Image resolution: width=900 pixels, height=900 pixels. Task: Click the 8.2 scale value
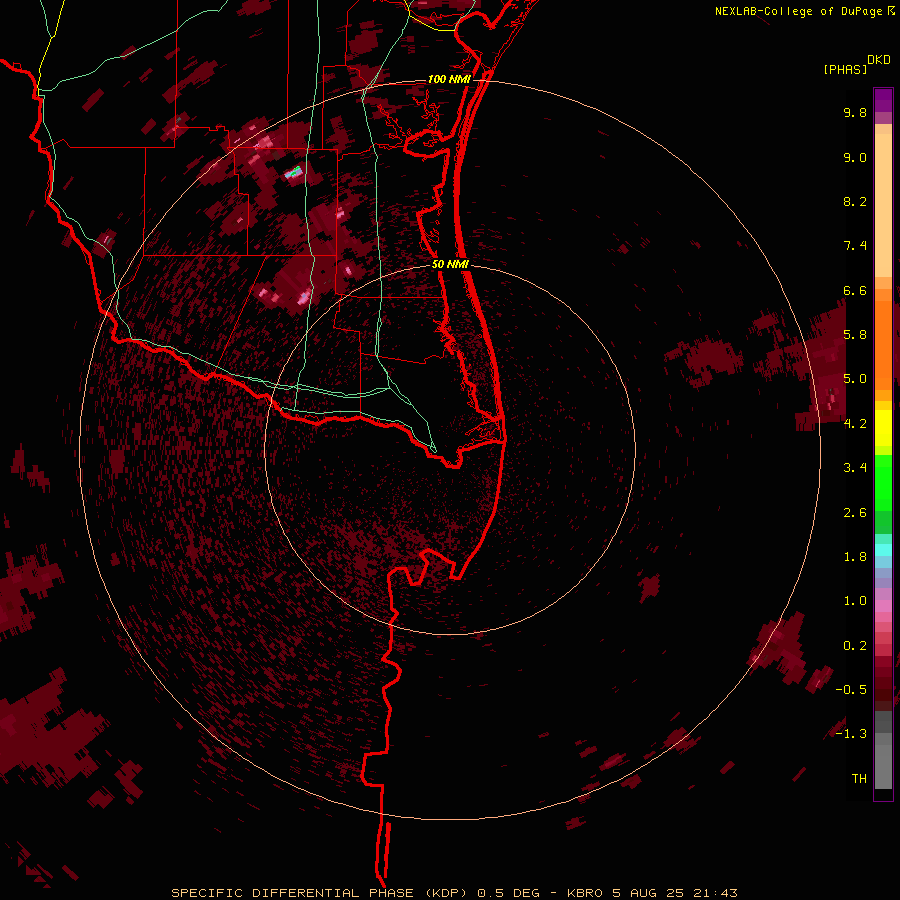(x=855, y=201)
